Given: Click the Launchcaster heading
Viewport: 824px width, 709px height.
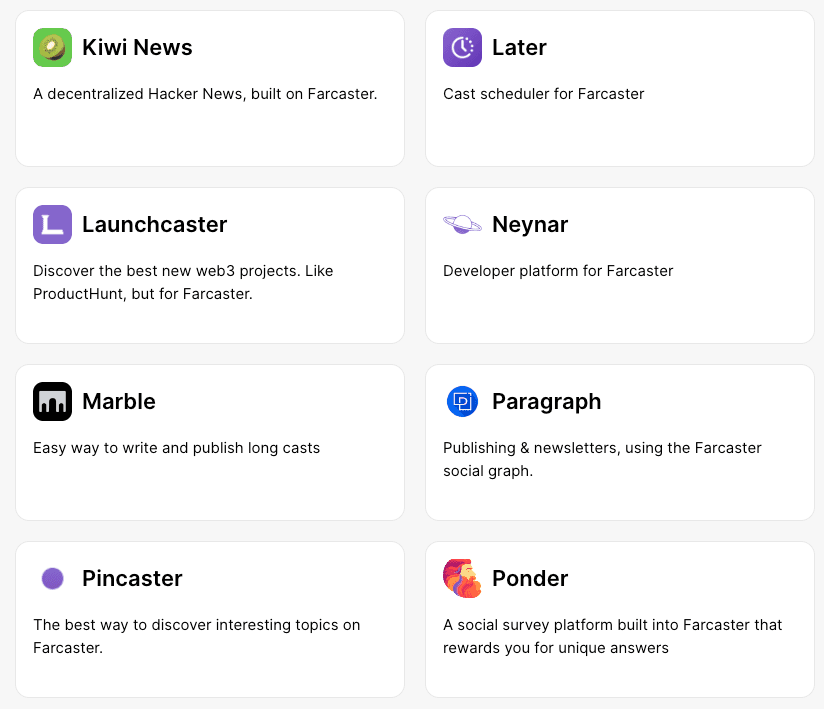Looking at the screenshot, I should click(154, 224).
